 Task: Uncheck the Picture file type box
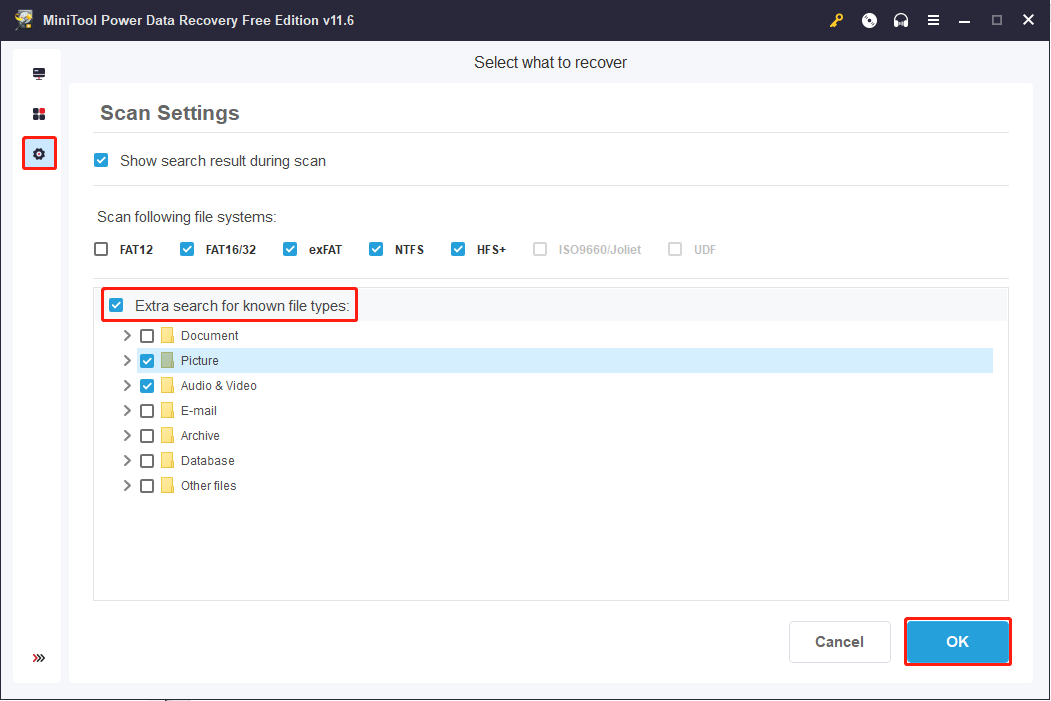pyautogui.click(x=147, y=361)
